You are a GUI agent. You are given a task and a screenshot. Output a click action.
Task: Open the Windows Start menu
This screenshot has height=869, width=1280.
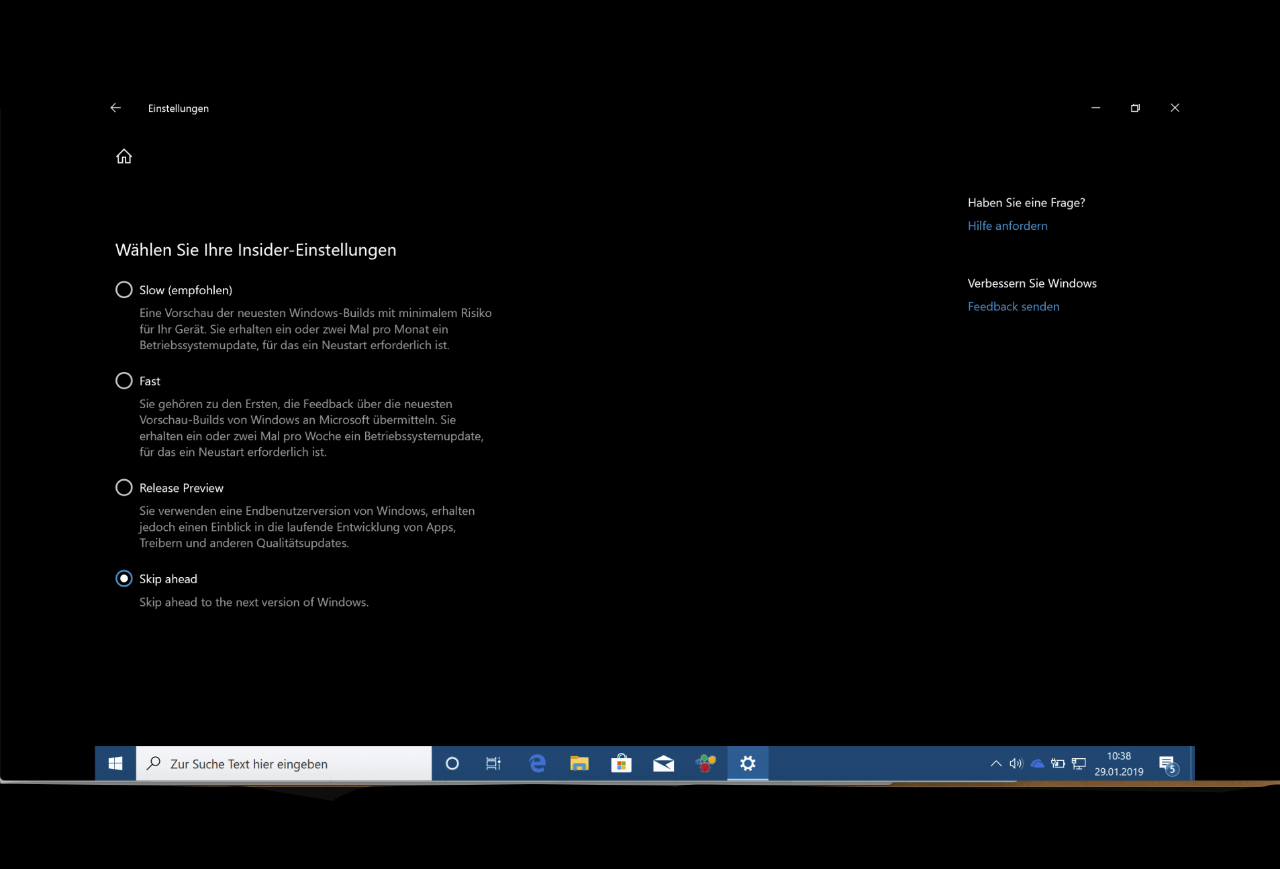pyautogui.click(x=115, y=763)
